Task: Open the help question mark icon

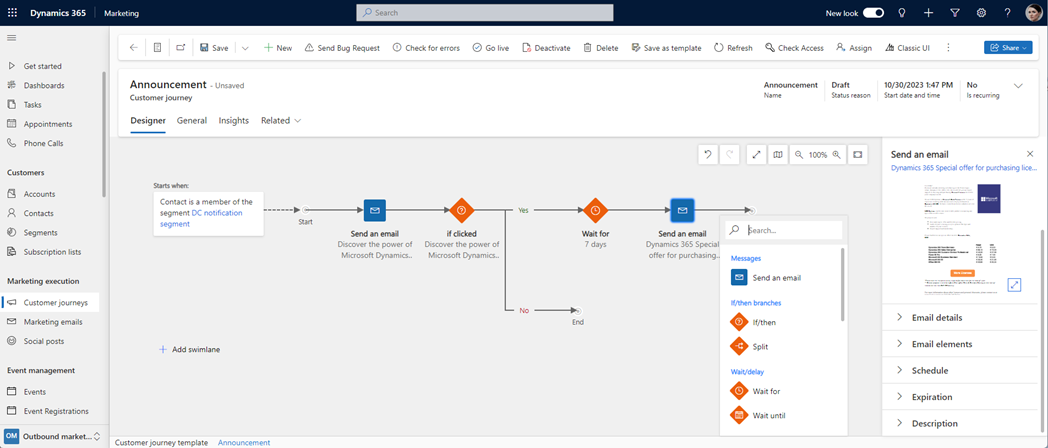Action: 1007,13
